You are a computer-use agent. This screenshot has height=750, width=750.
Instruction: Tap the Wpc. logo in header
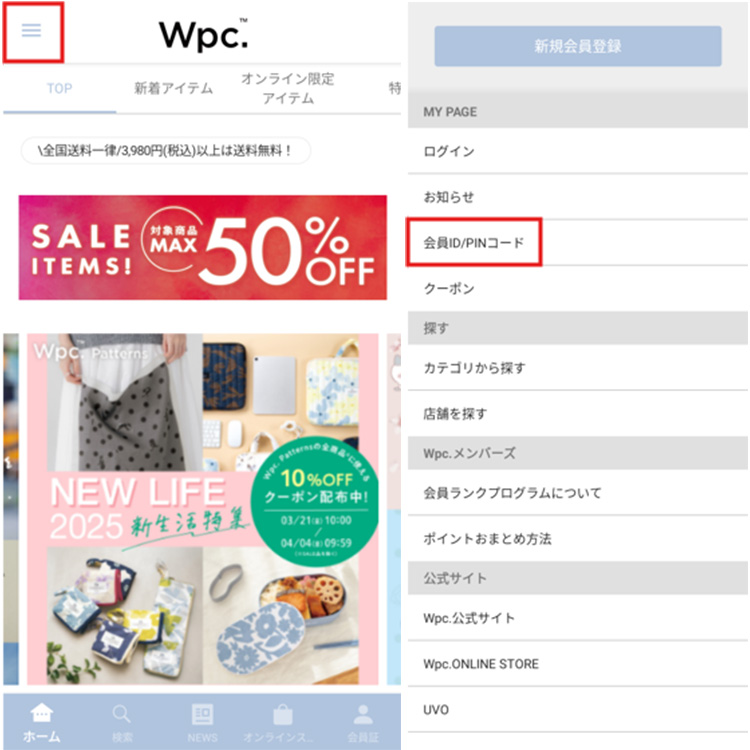point(204,35)
